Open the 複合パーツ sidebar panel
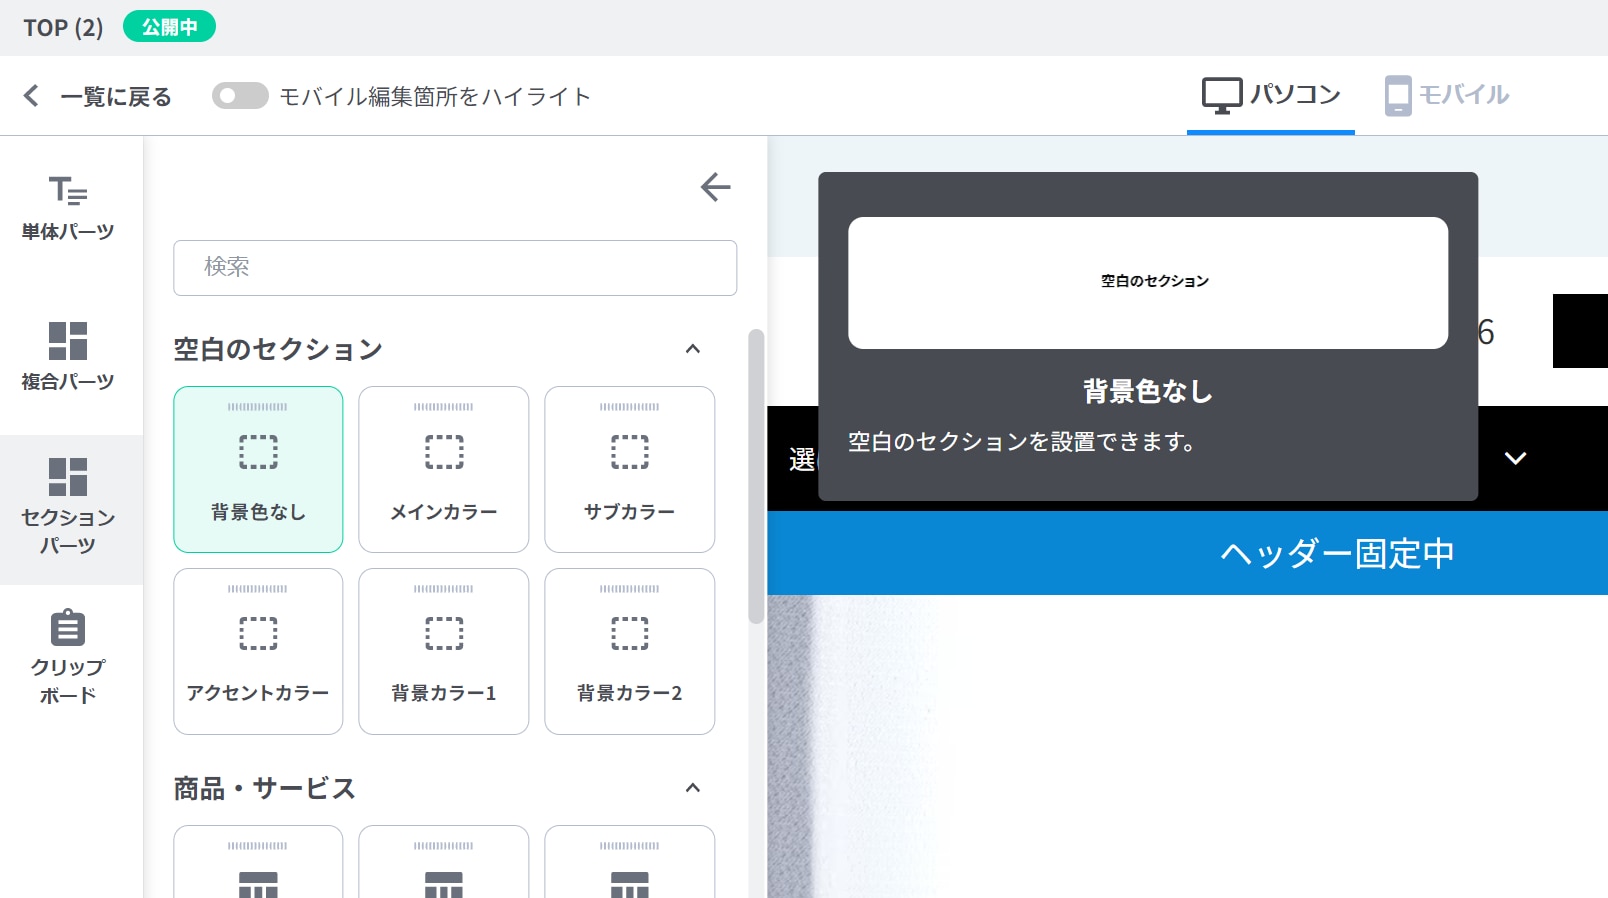The width and height of the screenshot is (1608, 898). pos(68,356)
